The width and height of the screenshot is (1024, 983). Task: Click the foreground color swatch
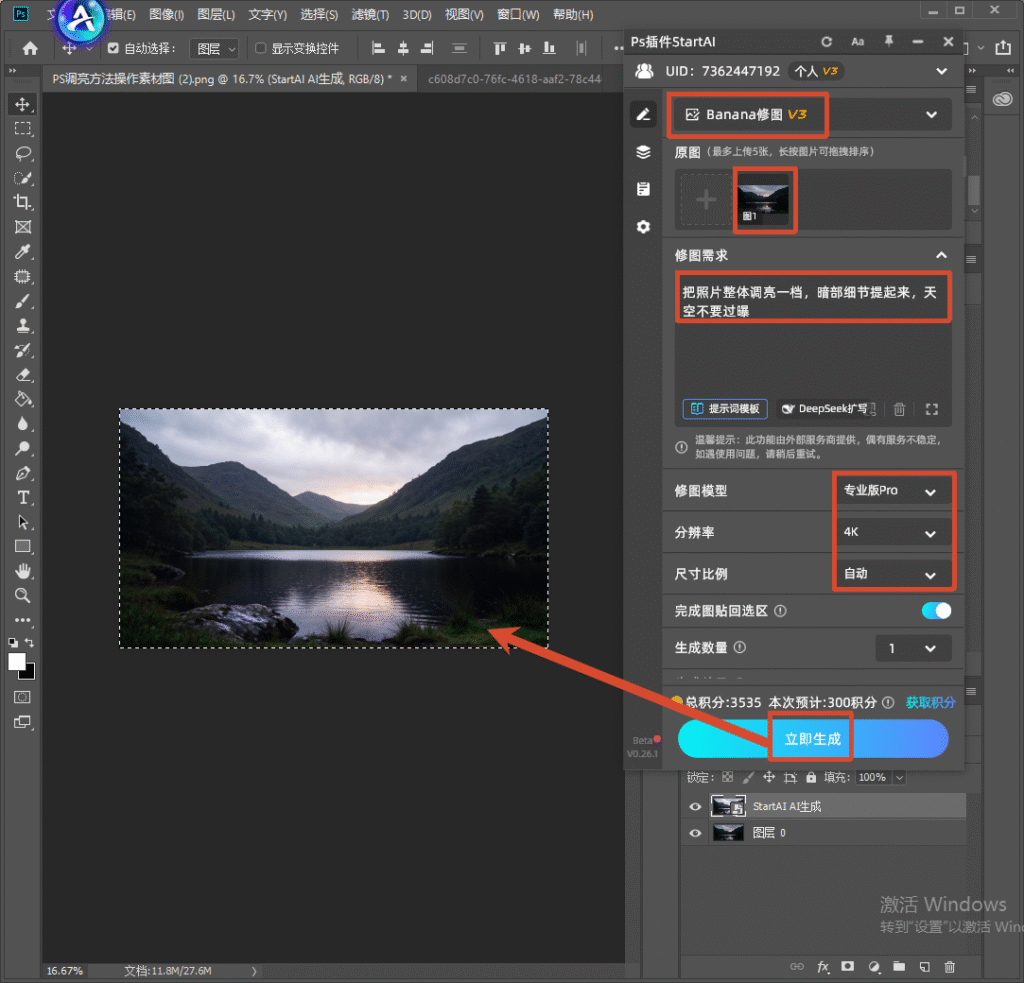pyautogui.click(x=17, y=662)
